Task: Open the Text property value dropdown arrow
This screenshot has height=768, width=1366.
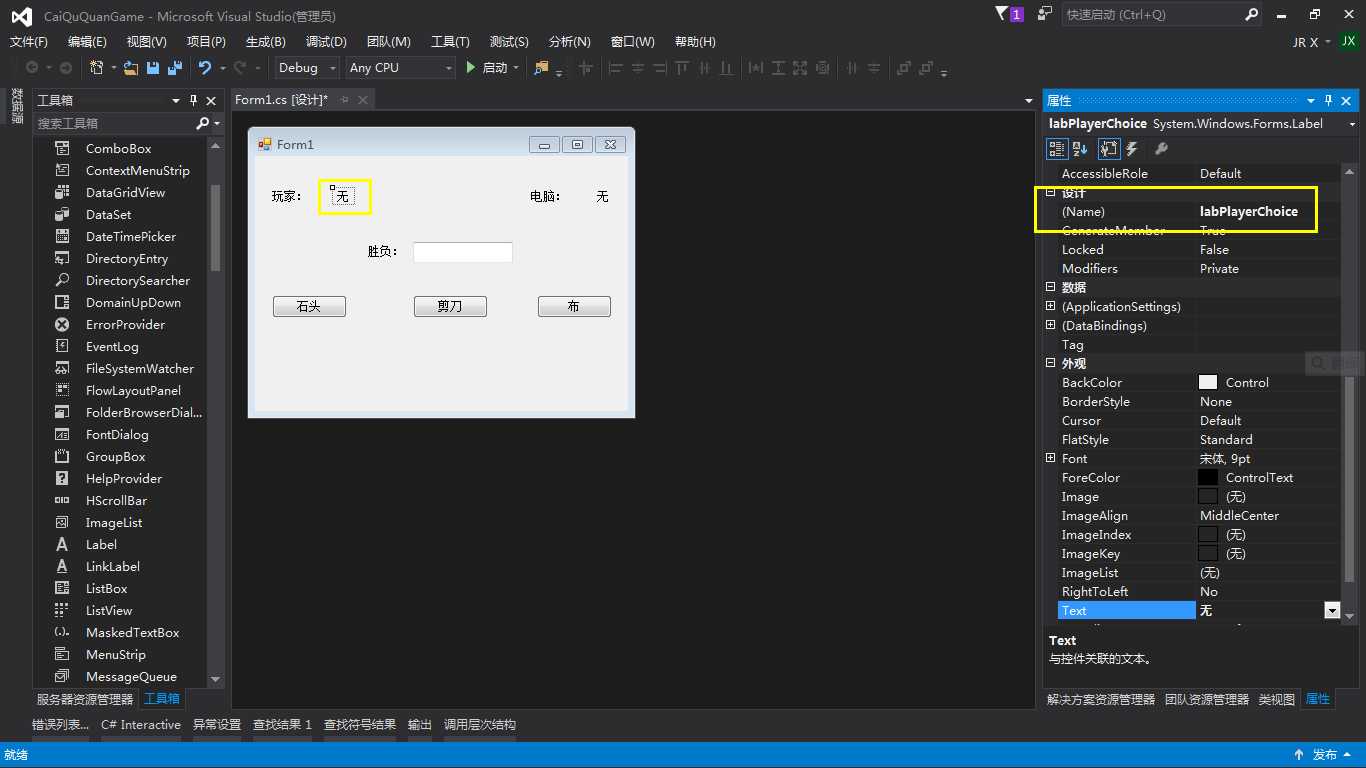Action: (1331, 610)
